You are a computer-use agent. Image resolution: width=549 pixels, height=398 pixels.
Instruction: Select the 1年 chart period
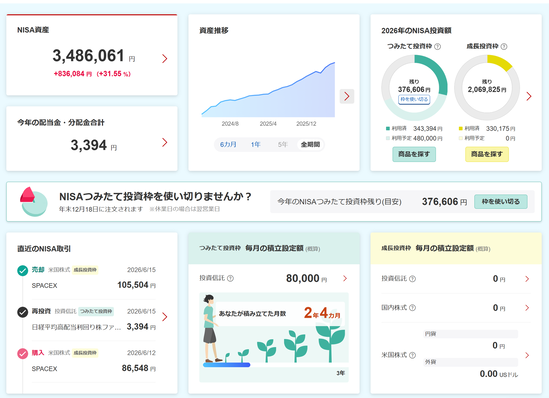pyautogui.click(x=256, y=144)
